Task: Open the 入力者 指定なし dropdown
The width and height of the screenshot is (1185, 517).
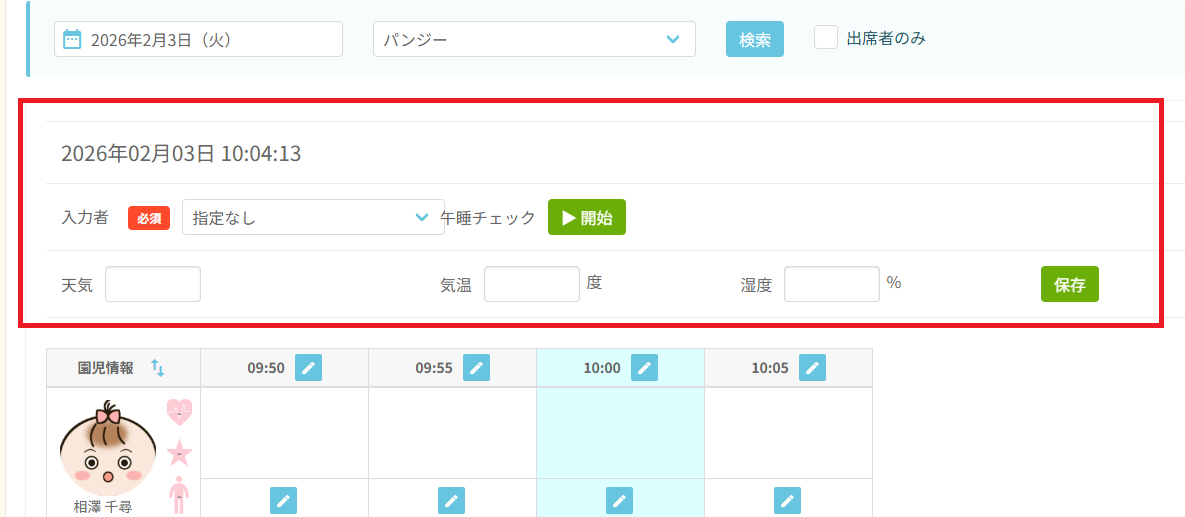Action: point(313,218)
